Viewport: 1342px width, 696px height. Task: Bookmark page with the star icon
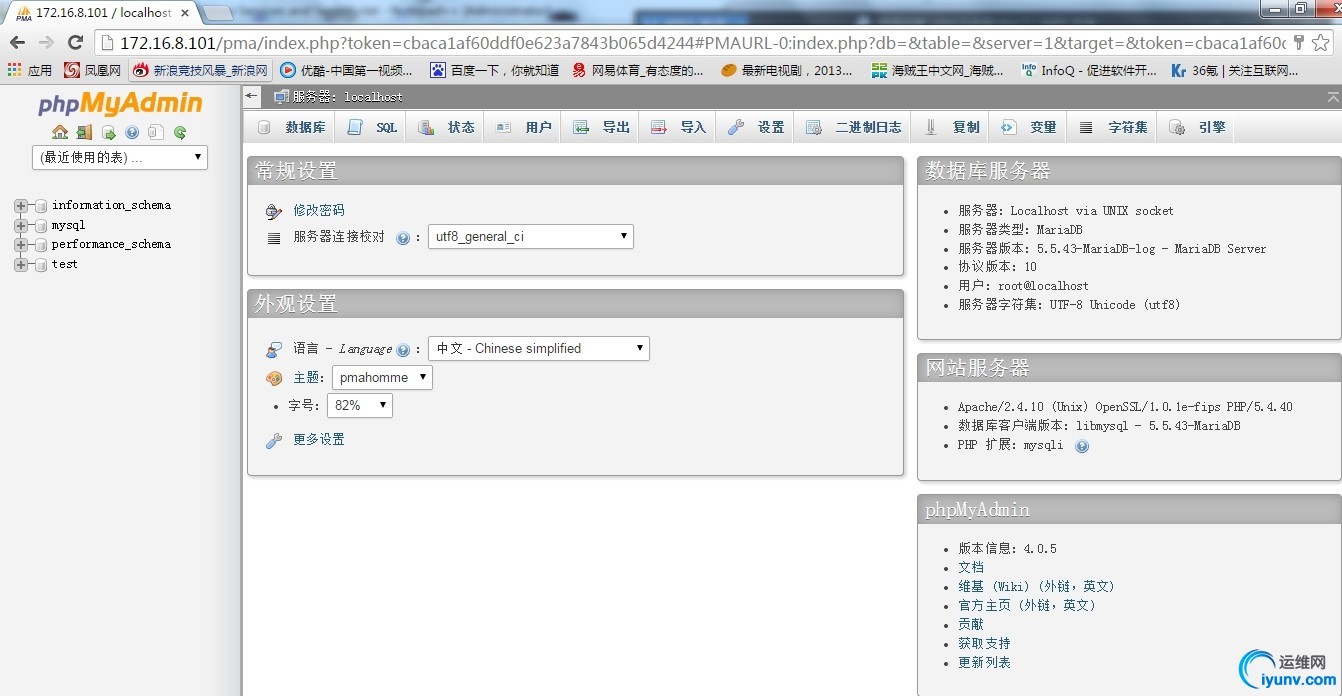point(1320,42)
